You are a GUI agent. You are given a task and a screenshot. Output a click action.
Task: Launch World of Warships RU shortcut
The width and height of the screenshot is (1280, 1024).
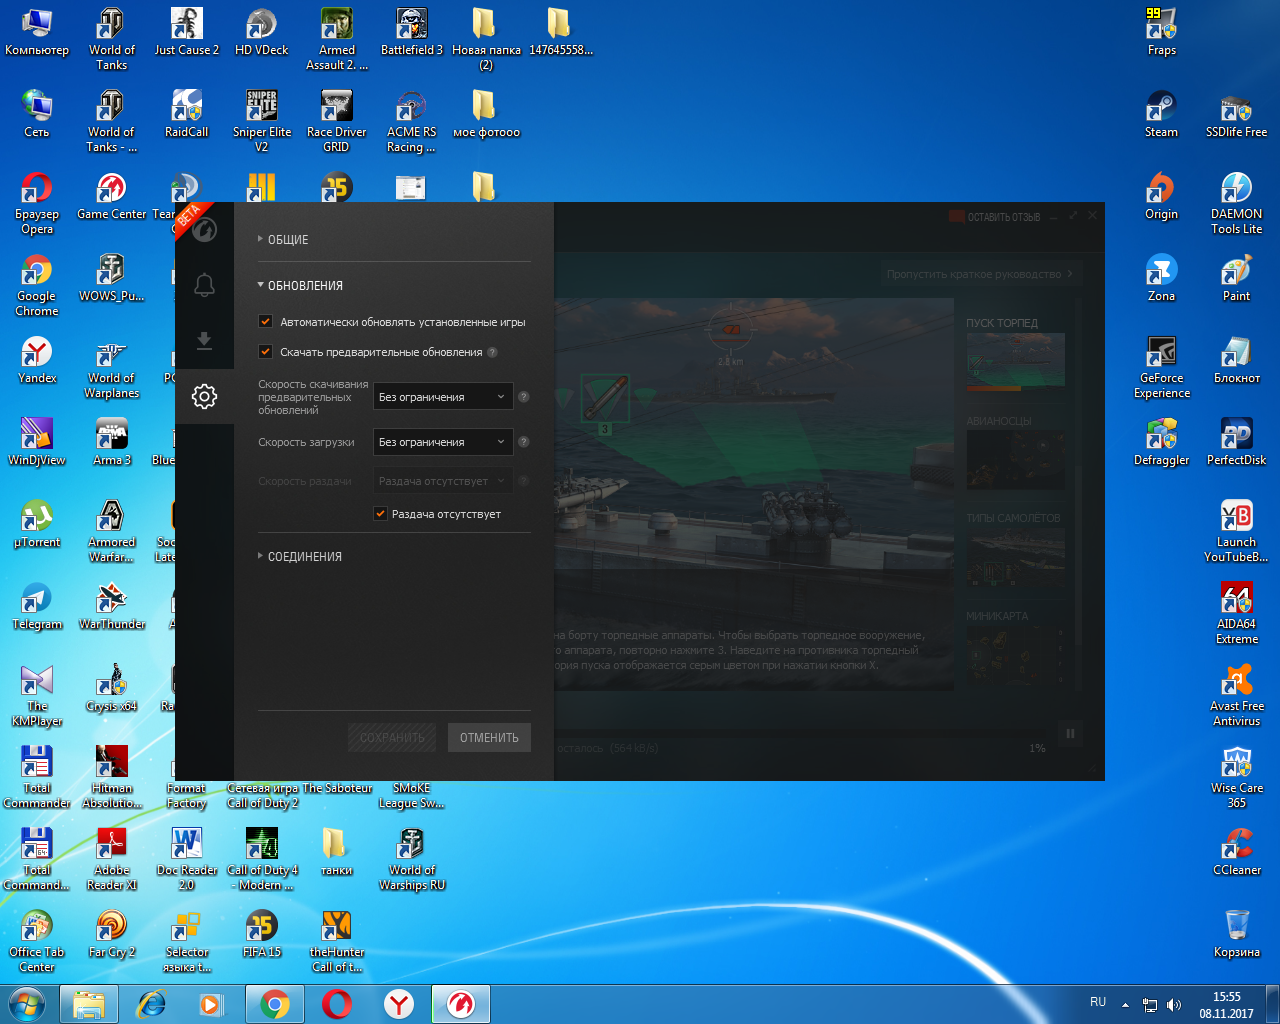(411, 859)
